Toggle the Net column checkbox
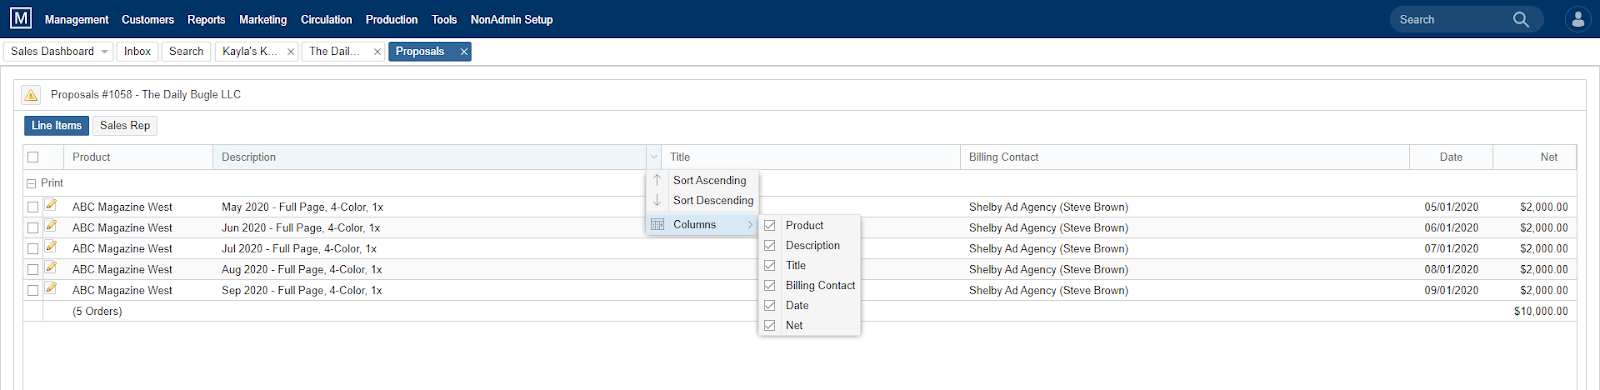The image size is (1600, 390). coord(770,325)
